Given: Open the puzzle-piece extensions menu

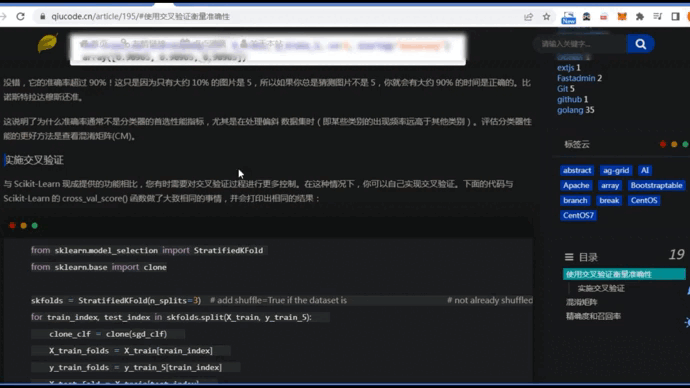Looking at the screenshot, I should pyautogui.click(x=640, y=17).
